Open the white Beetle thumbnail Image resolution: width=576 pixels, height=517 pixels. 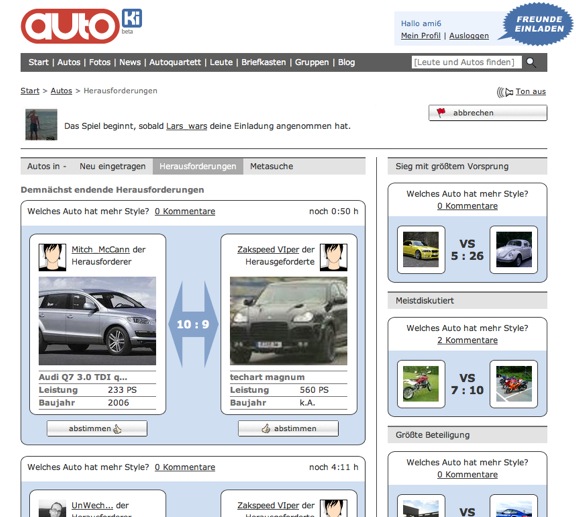click(x=514, y=249)
